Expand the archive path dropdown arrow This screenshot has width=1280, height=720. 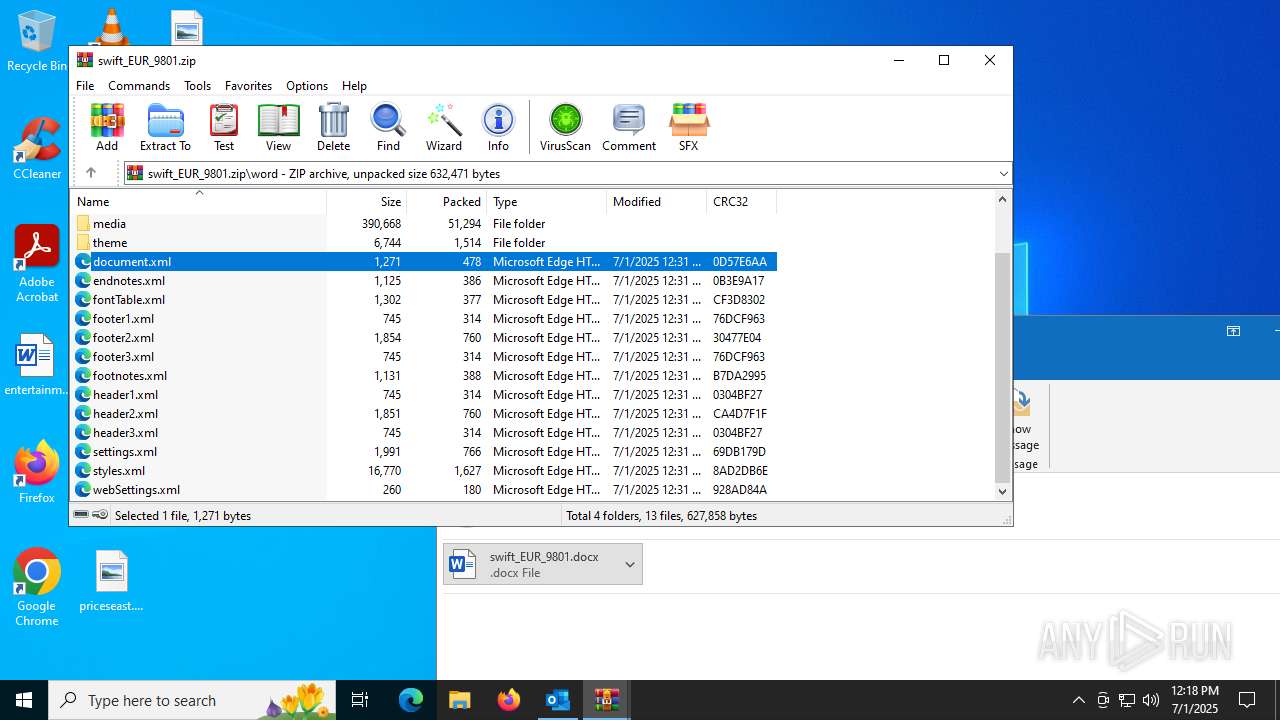click(1003, 174)
